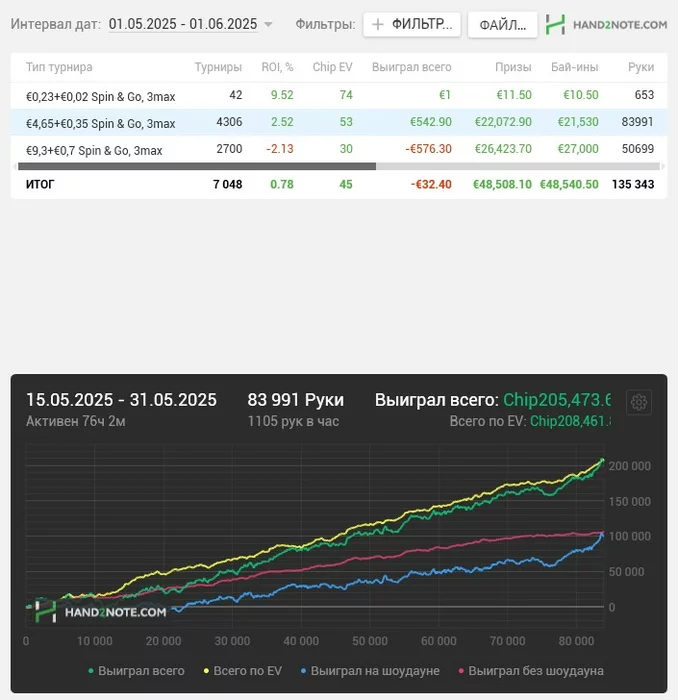The width and height of the screenshot is (678, 700).
Task: Click the Hand2Note logo at top right
Action: [x=606, y=25]
